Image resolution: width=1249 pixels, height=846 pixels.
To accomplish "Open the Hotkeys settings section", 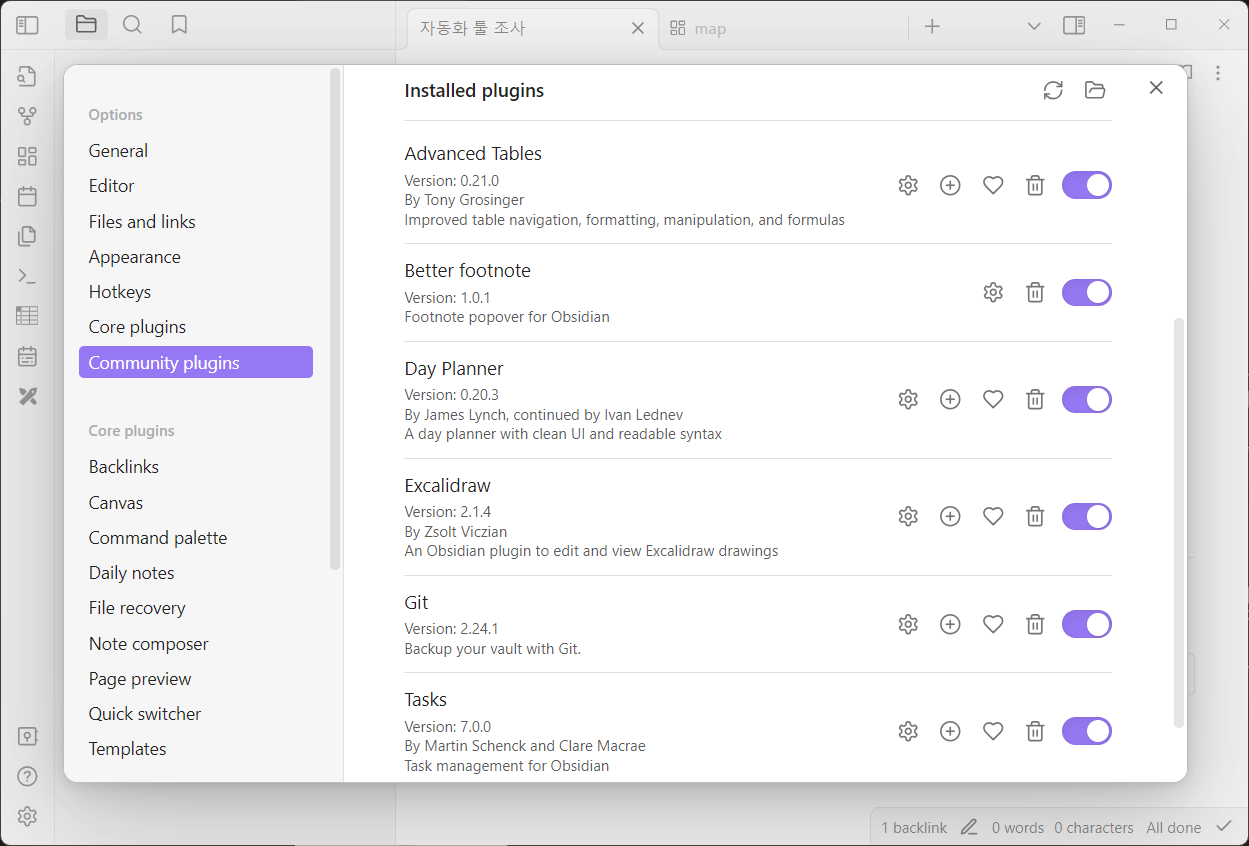I will 196,292.
